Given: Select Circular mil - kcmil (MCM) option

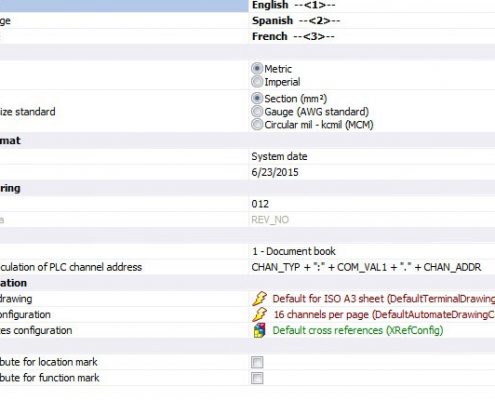Looking at the screenshot, I should (x=257, y=124).
